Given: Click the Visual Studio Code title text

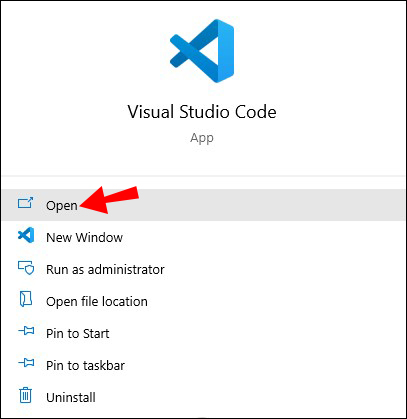Looking at the screenshot, I should pos(202,112).
